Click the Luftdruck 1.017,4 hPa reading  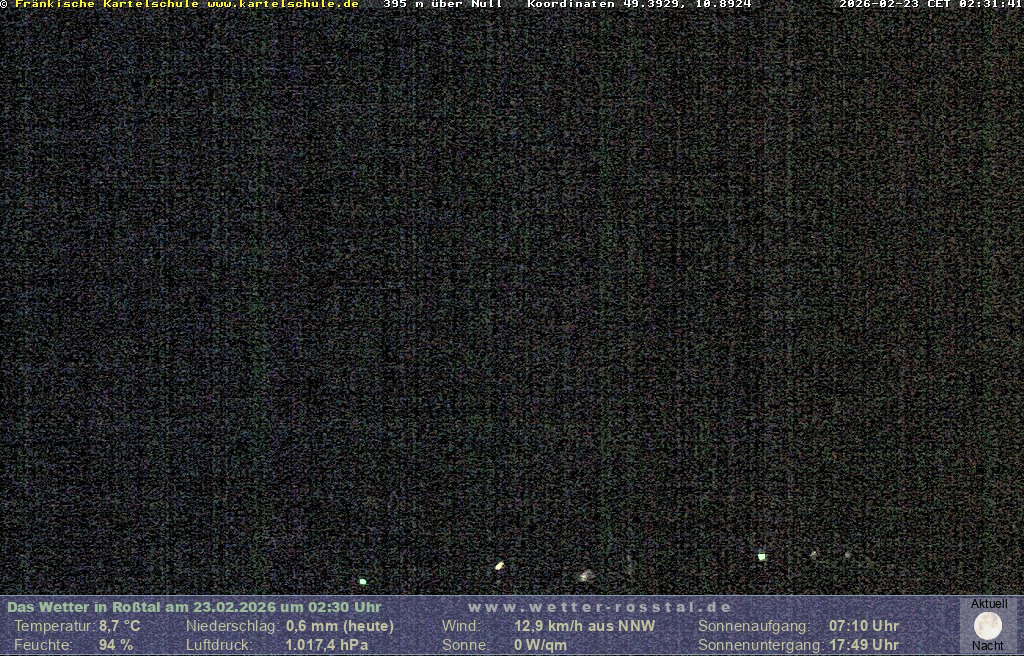[x=326, y=645]
